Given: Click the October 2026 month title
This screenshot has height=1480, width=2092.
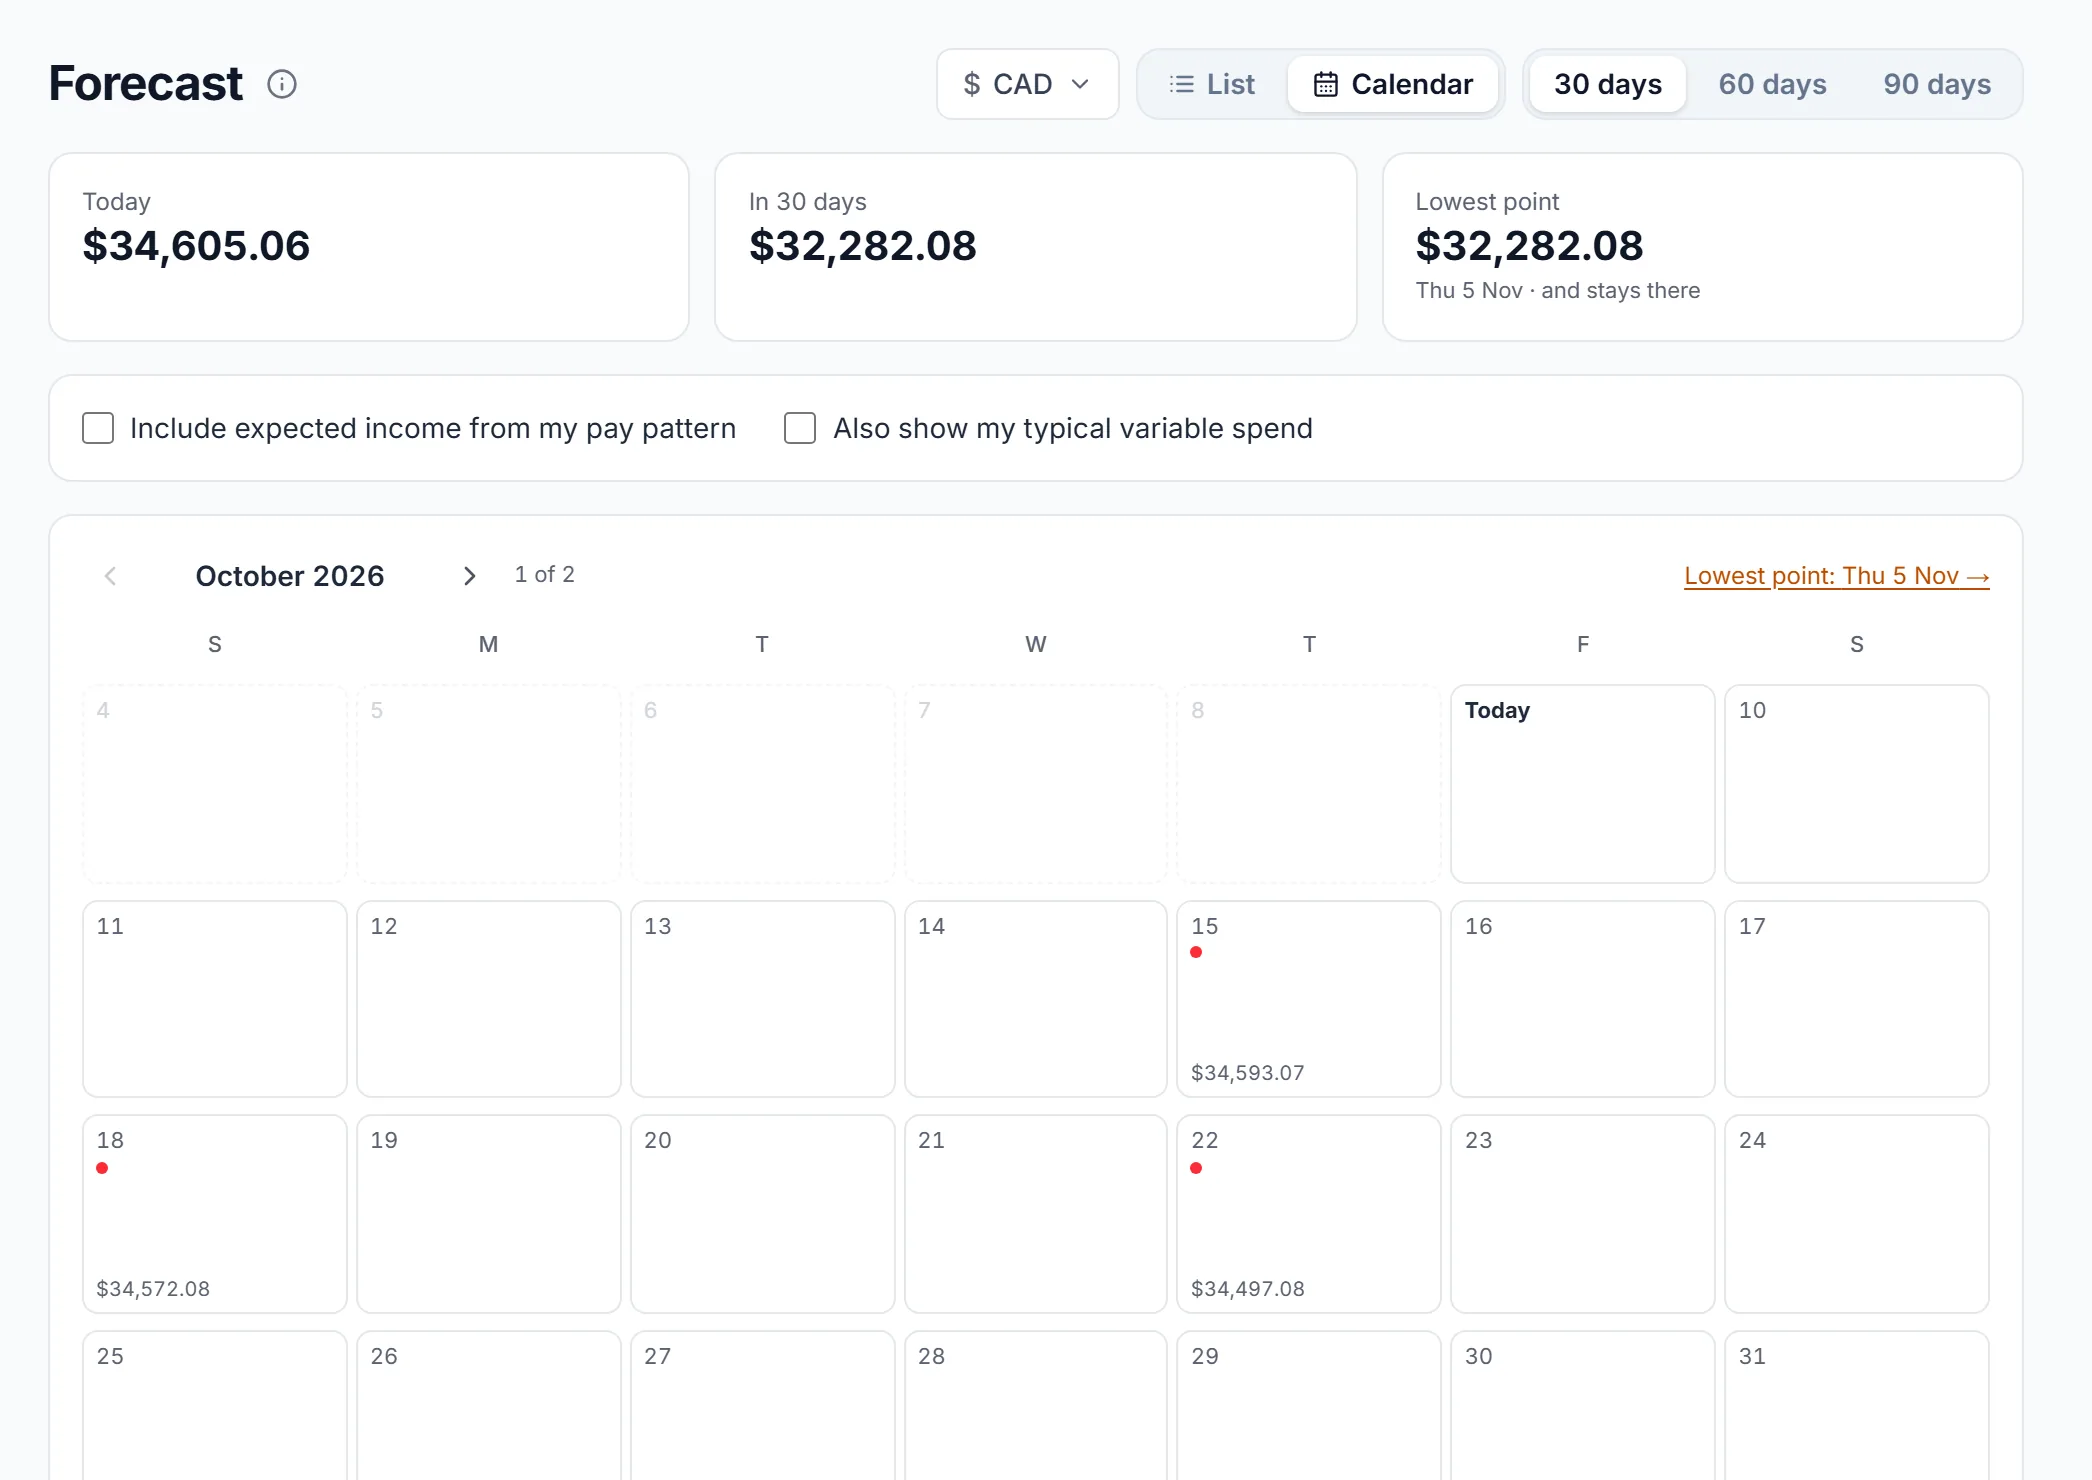Looking at the screenshot, I should (x=290, y=576).
